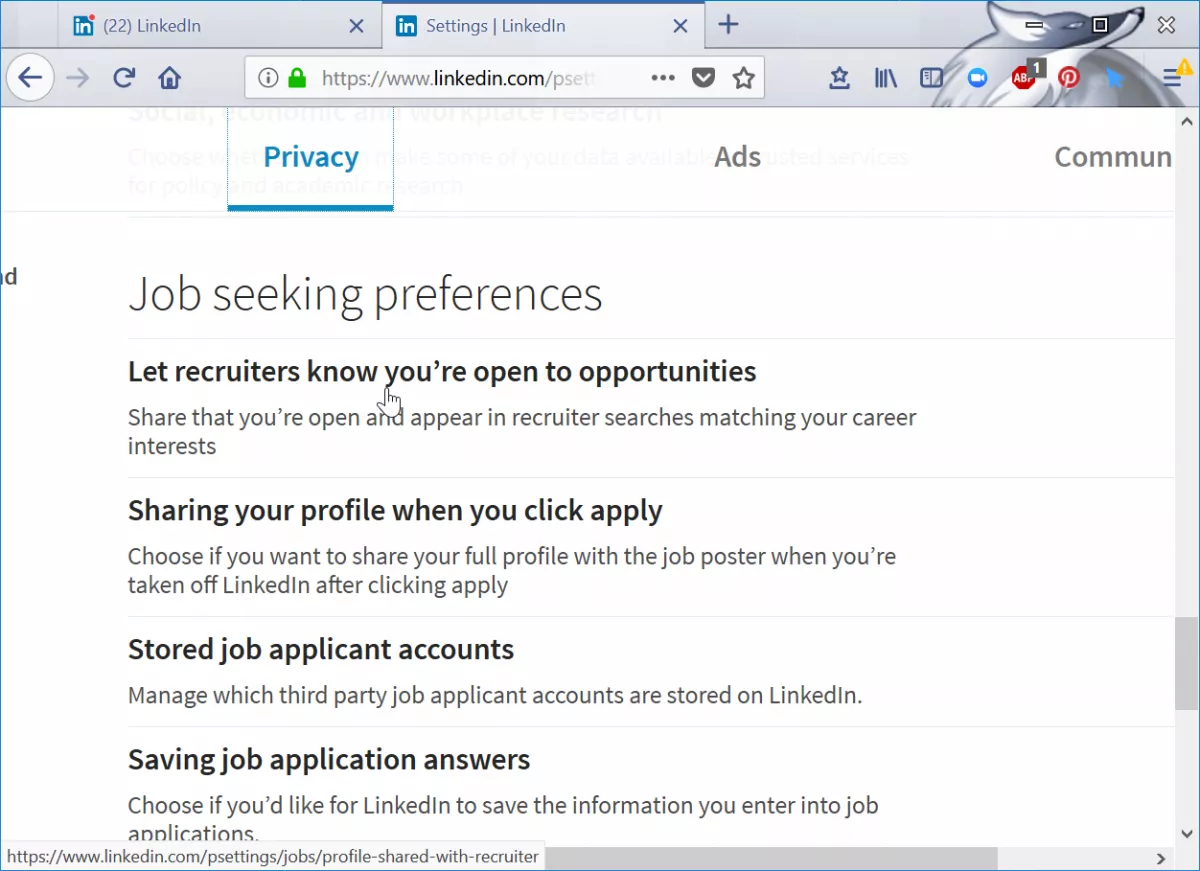Open page actions three-dot menu
The height and width of the screenshot is (871, 1200).
(663, 78)
